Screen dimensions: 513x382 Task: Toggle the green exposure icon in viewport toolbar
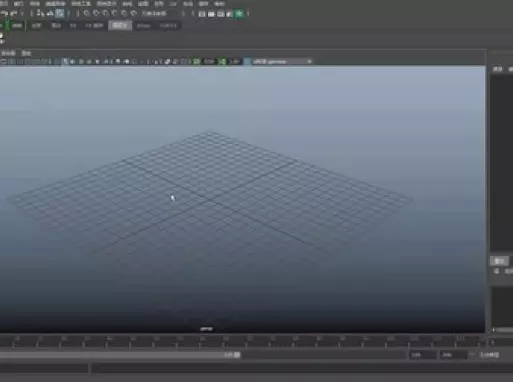pyautogui.click(x=197, y=61)
